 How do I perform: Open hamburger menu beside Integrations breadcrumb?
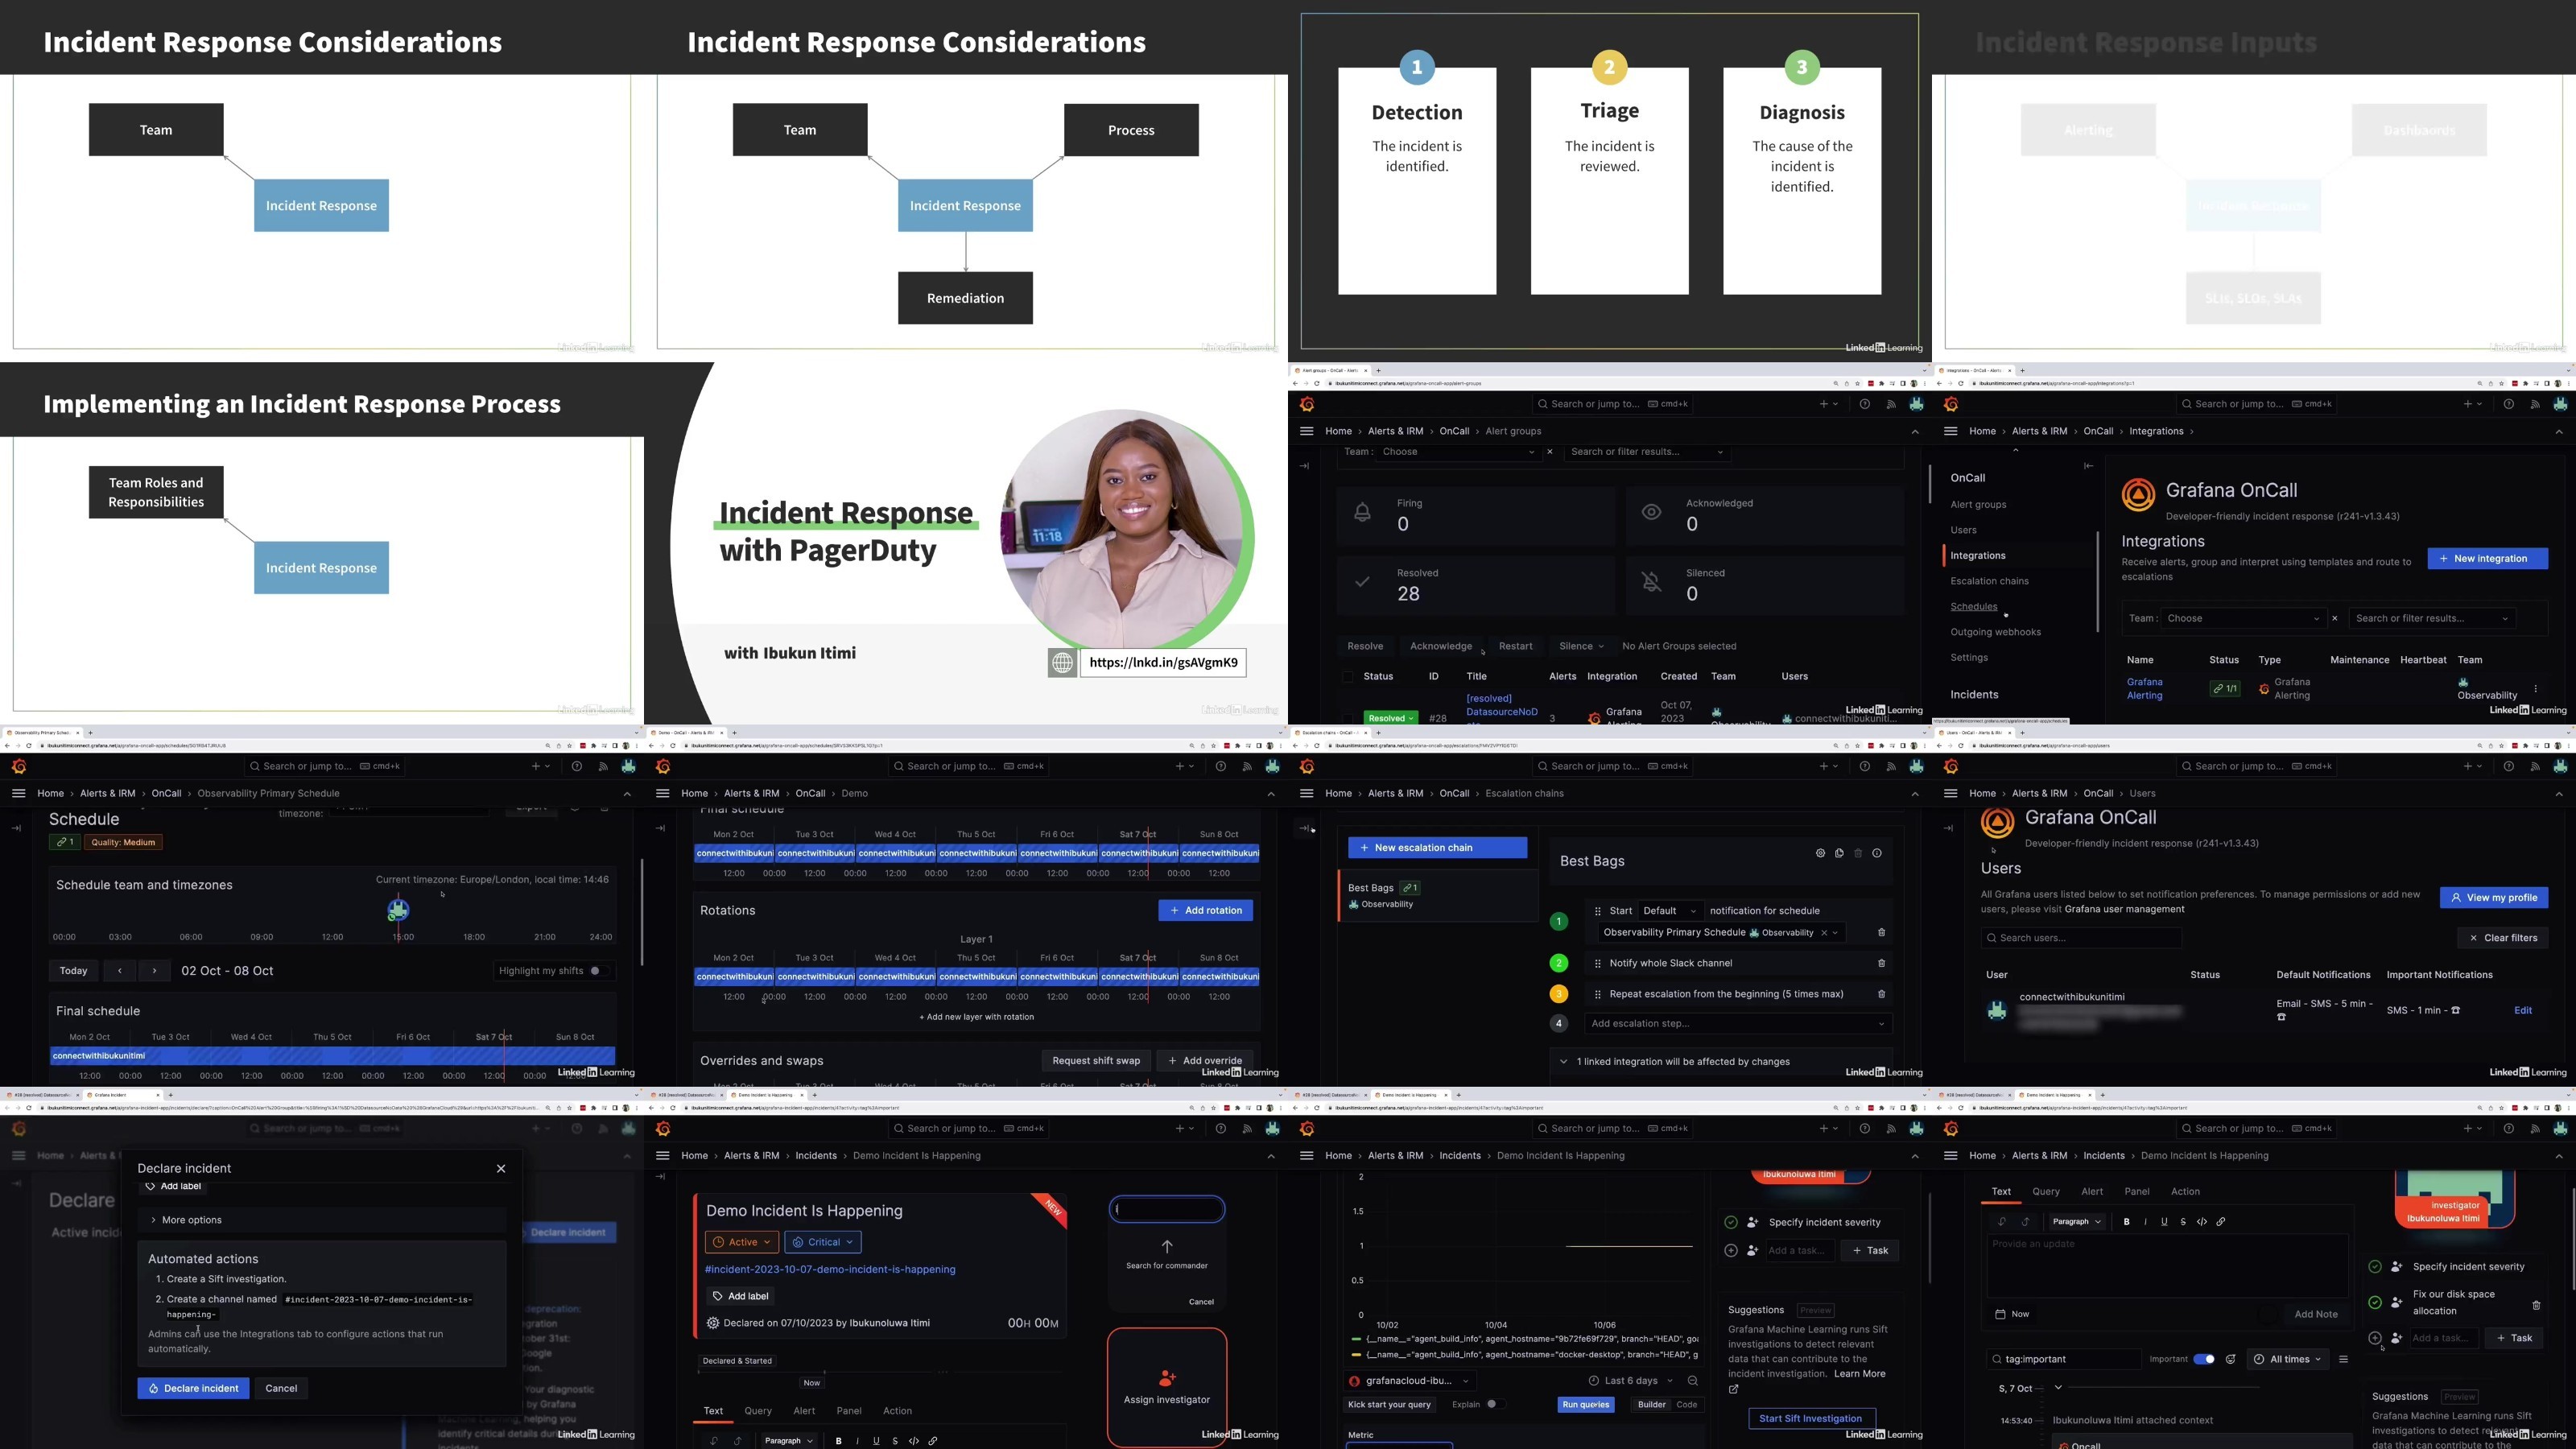(x=1950, y=431)
